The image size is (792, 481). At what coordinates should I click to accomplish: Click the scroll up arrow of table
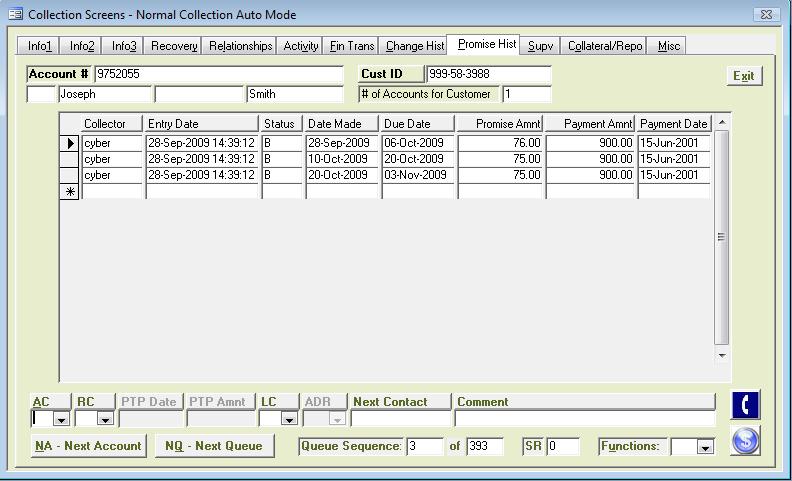click(722, 122)
